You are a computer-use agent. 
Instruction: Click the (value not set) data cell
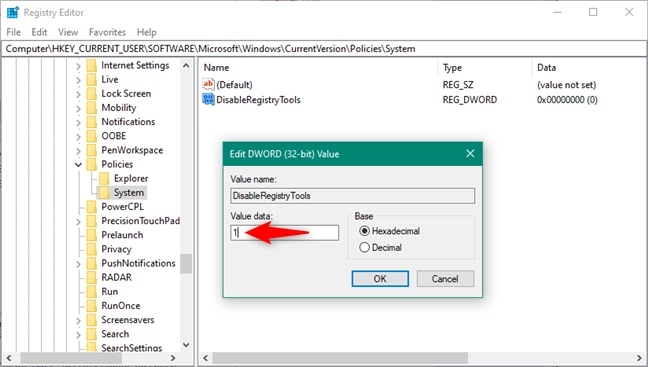click(x=566, y=85)
